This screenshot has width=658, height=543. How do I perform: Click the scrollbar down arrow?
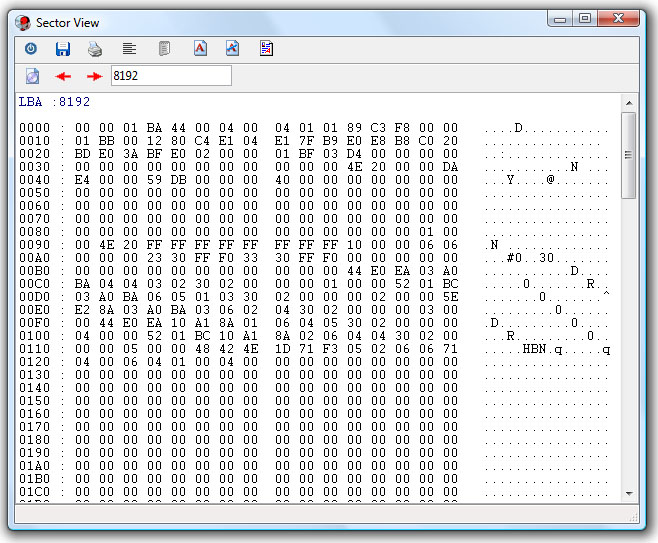click(629, 493)
